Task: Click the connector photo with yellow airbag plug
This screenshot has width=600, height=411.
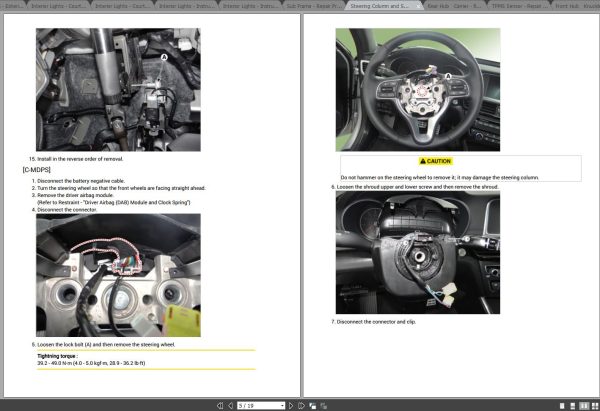Action: (118, 275)
